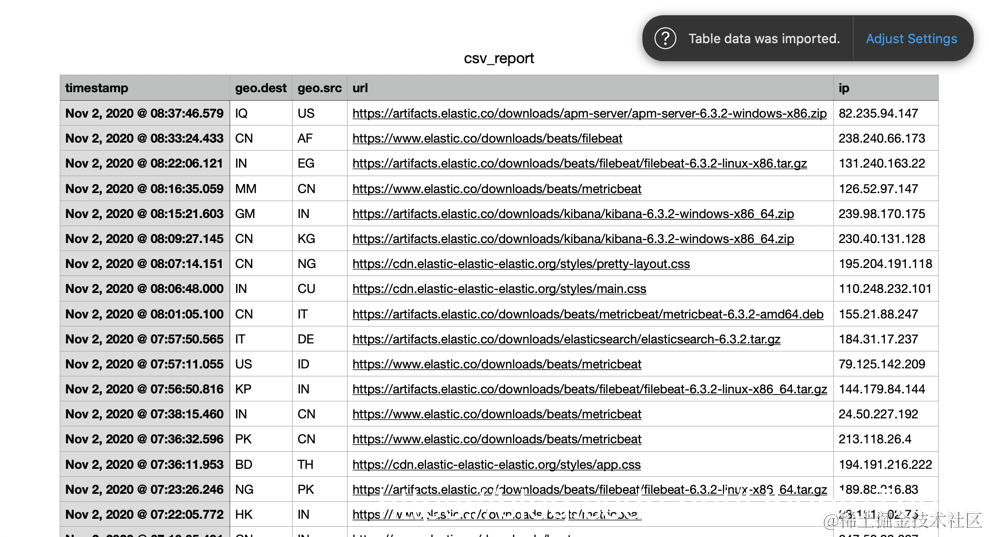
Task: Select the timestamp cell Nov 2, 2020 @ 08:22:06.121
Action: click(144, 163)
